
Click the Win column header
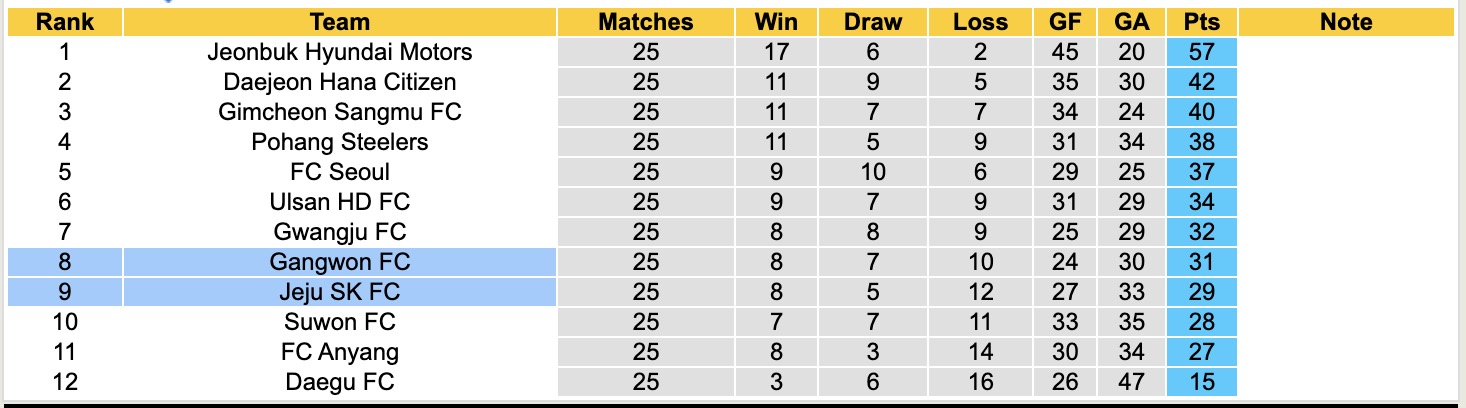pos(775,22)
